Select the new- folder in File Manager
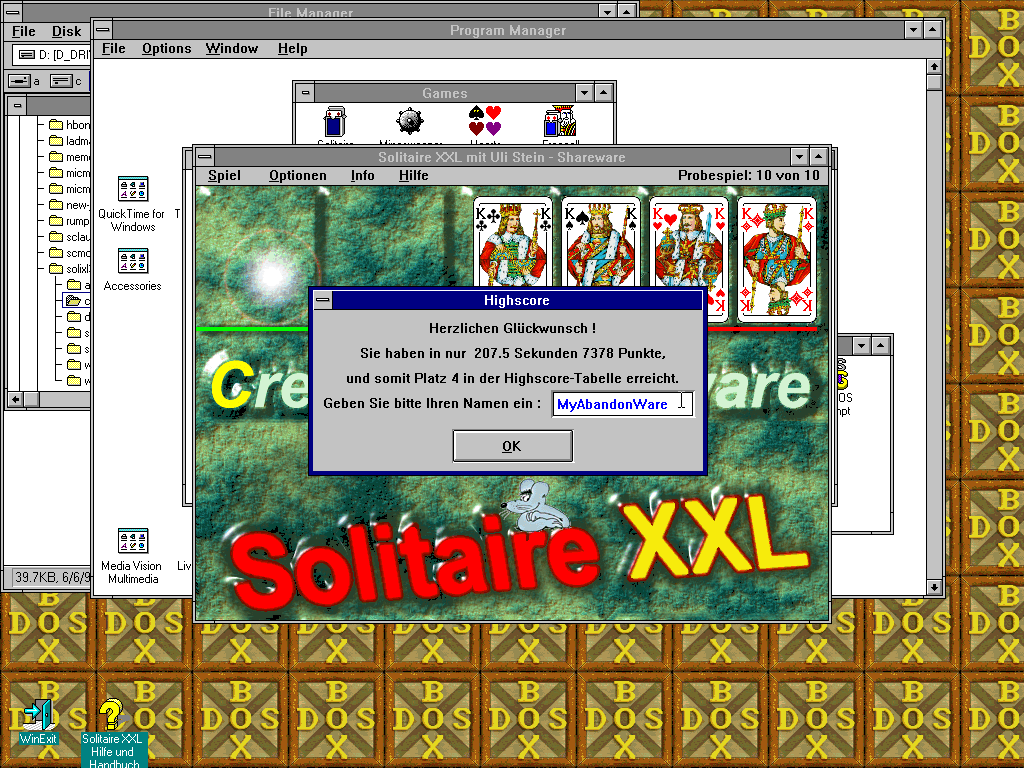1024x768 pixels. [70, 204]
